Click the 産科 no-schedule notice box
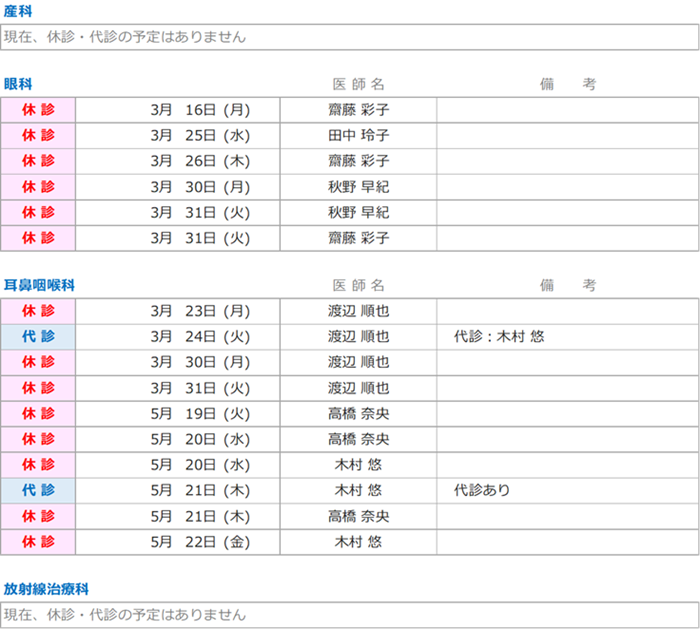The image size is (700, 629). (349, 37)
